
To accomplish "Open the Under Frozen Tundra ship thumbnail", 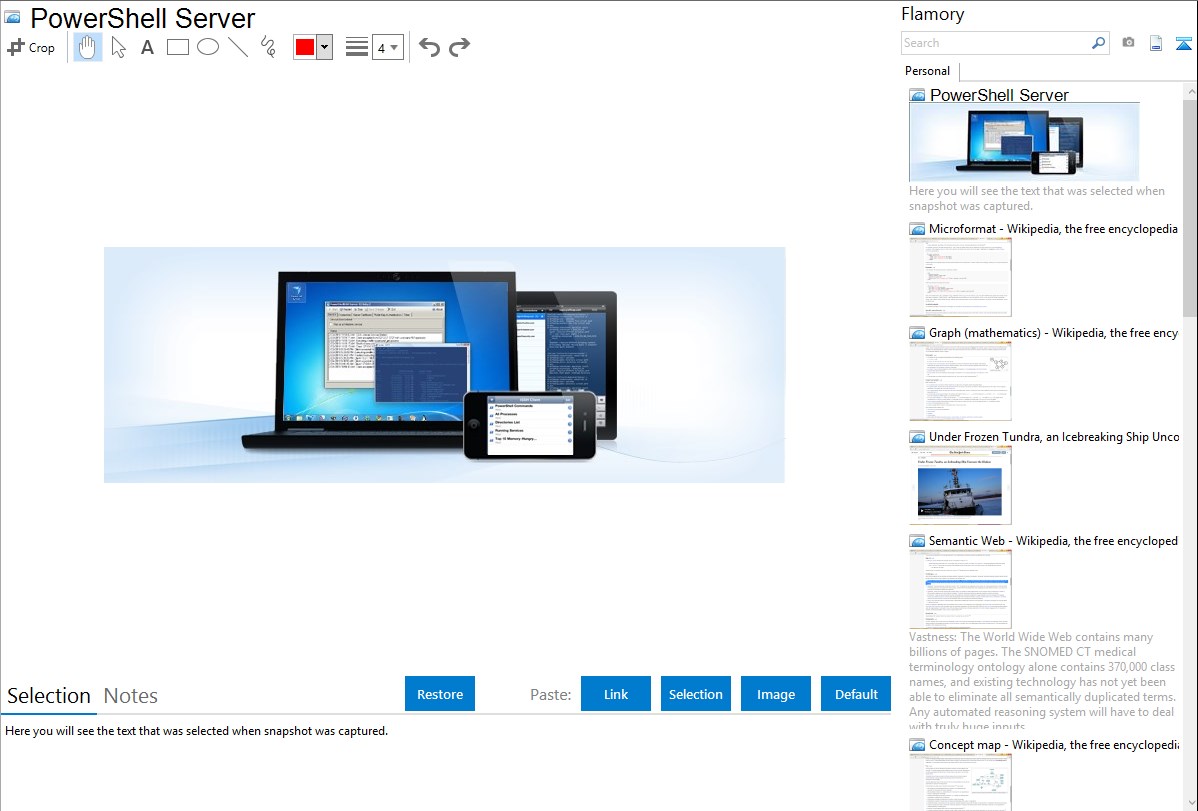I will pos(960,485).
